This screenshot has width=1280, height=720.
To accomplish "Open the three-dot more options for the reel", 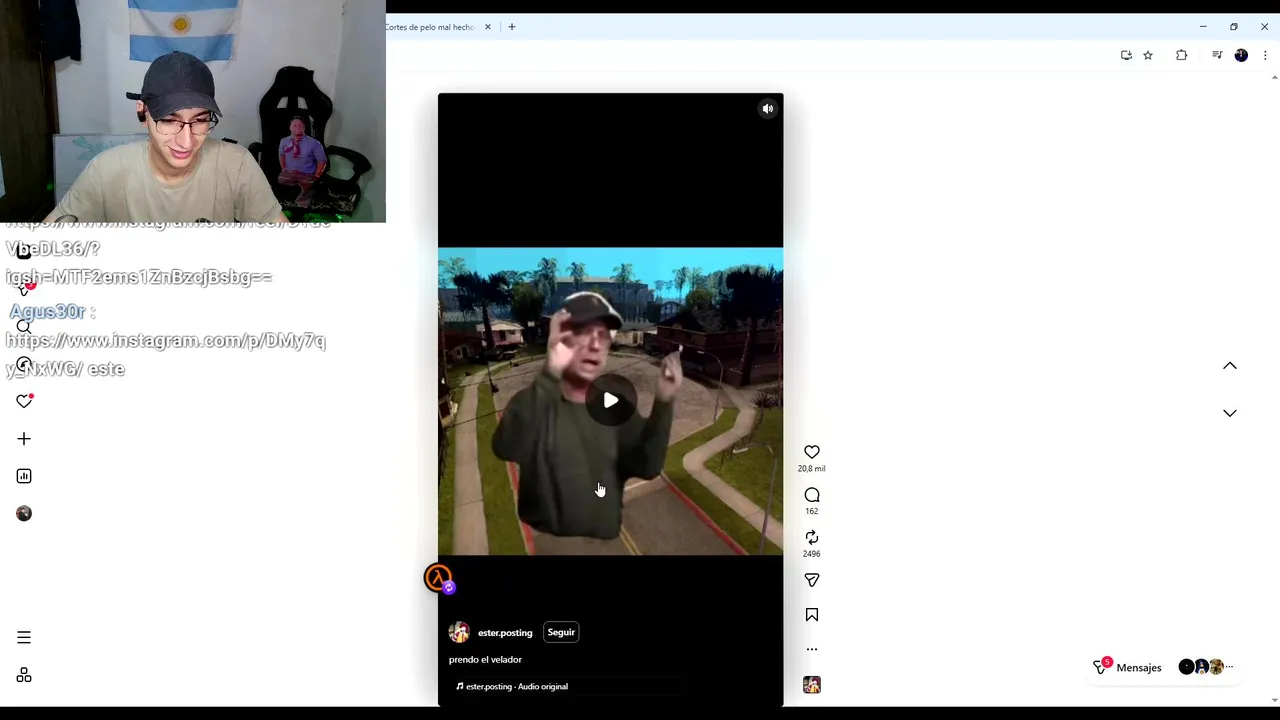I will 812,649.
